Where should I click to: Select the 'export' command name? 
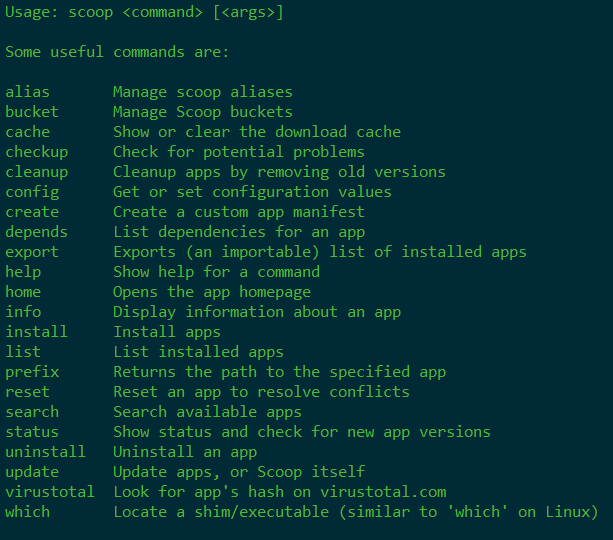pos(32,252)
